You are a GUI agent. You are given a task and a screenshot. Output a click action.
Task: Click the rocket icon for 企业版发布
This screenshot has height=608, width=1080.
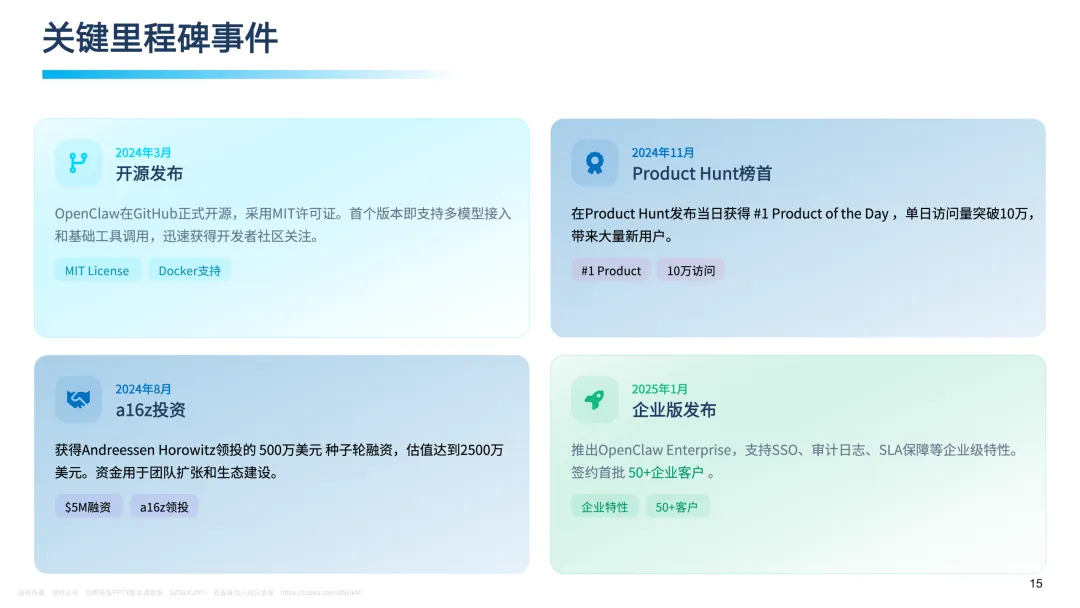(x=594, y=399)
